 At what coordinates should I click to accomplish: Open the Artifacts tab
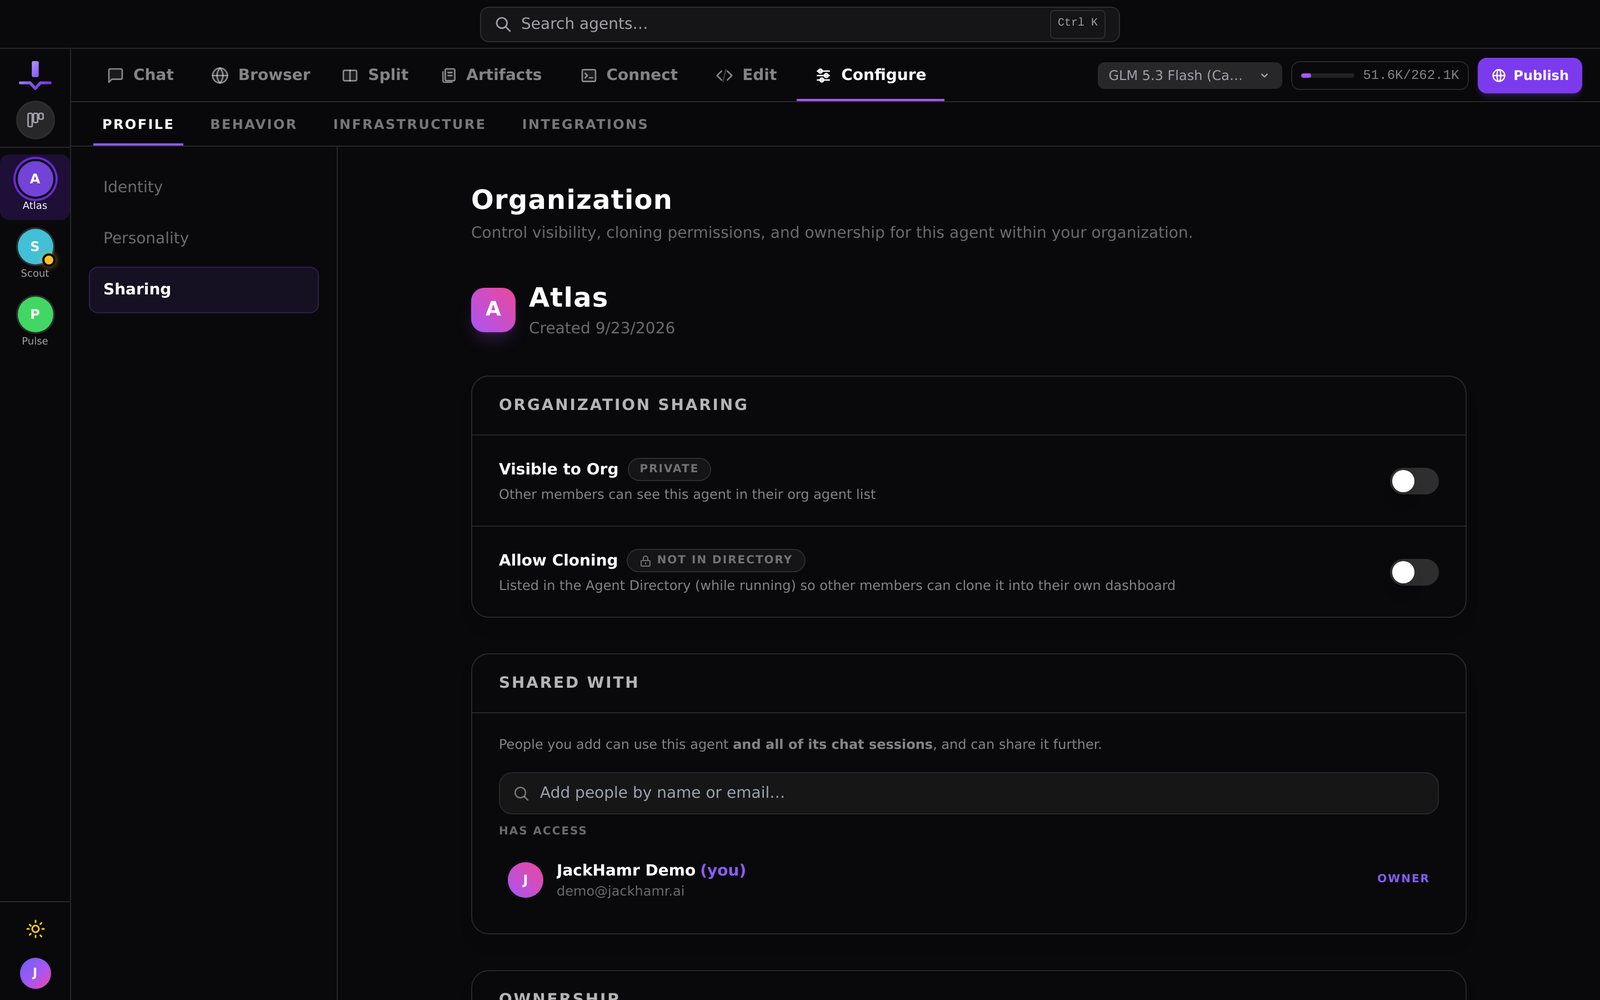pyautogui.click(x=492, y=75)
